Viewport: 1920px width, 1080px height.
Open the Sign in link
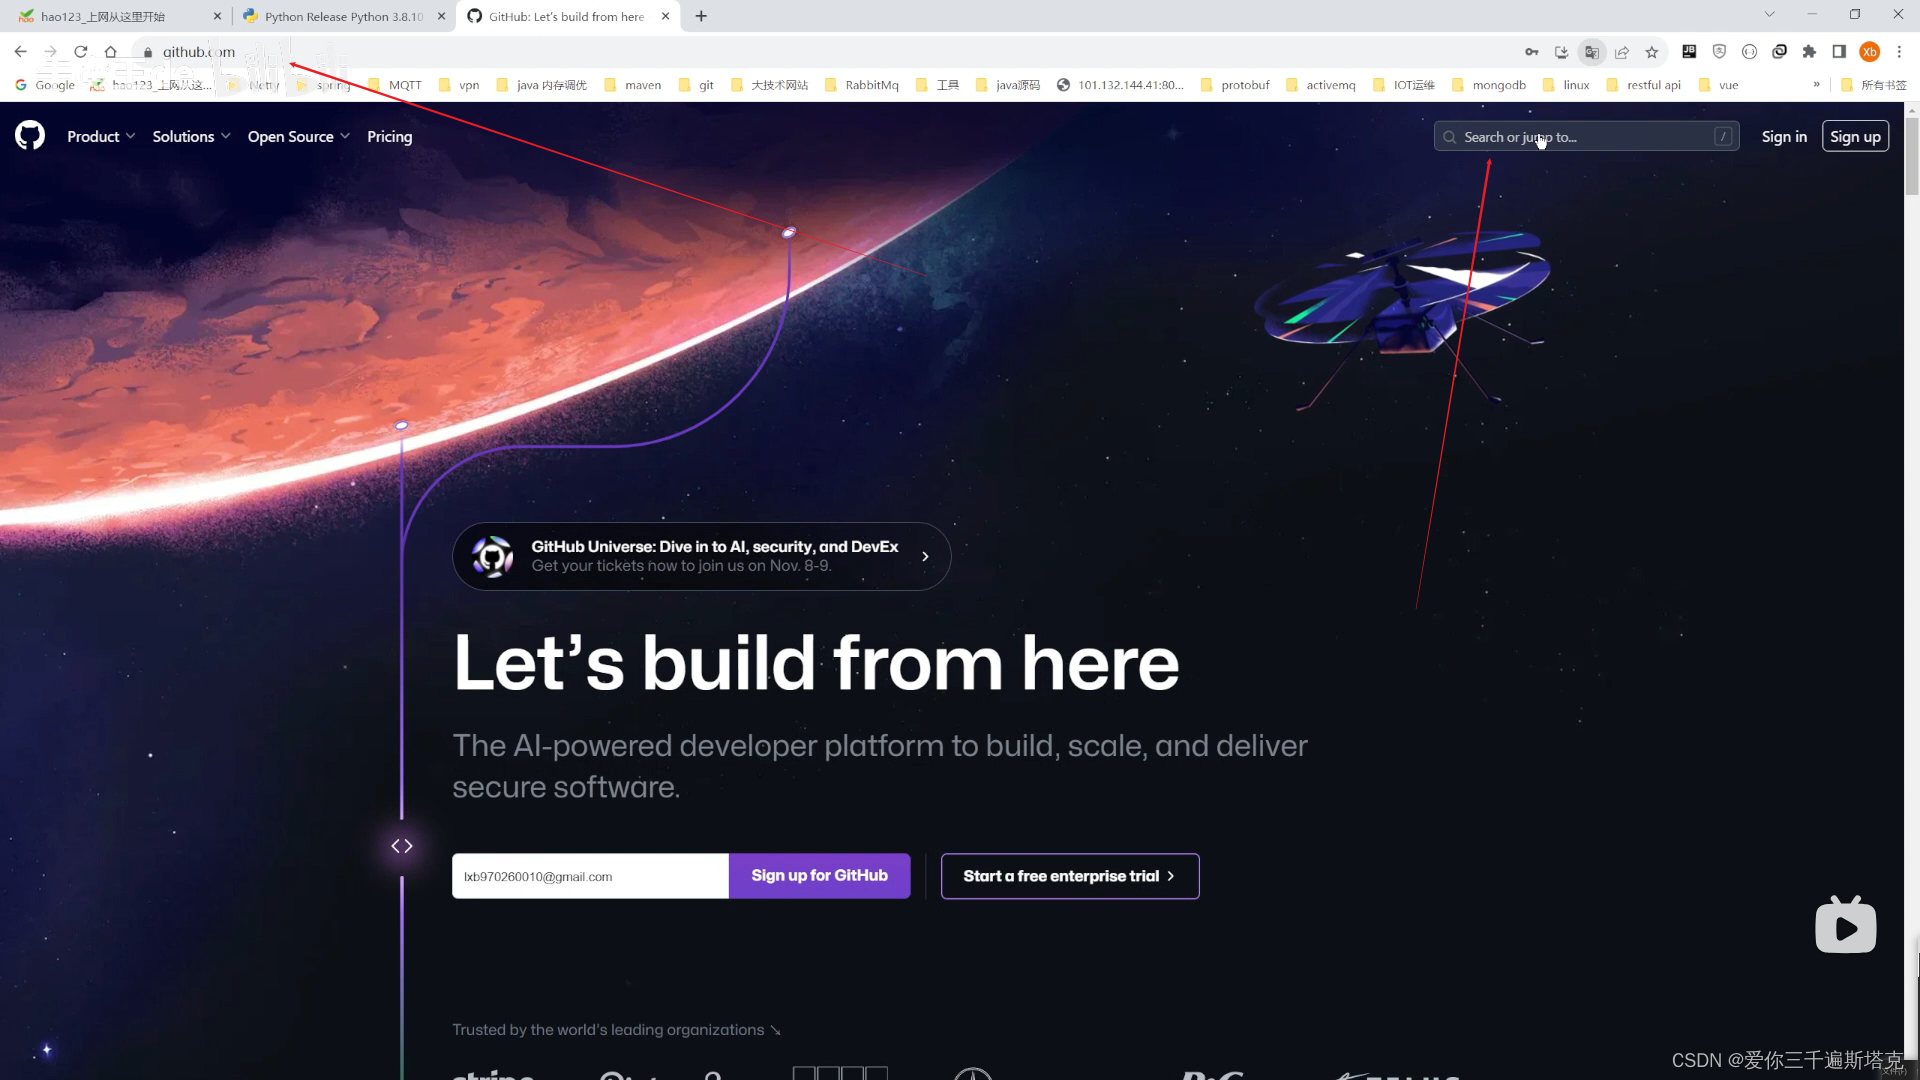[x=1784, y=137]
